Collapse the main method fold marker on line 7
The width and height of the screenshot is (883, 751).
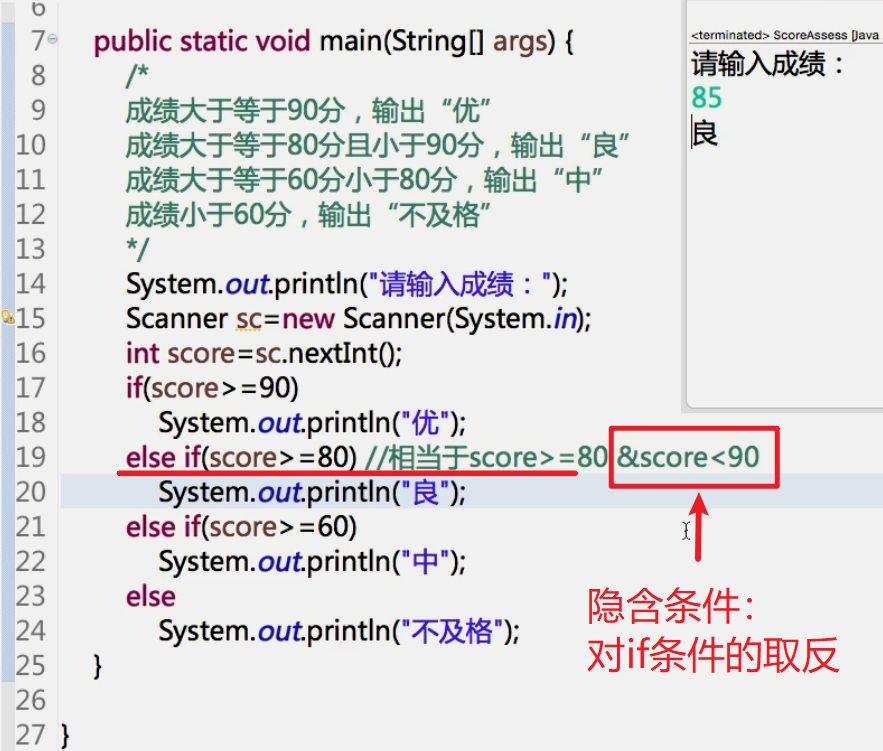pyautogui.click(x=52, y=39)
